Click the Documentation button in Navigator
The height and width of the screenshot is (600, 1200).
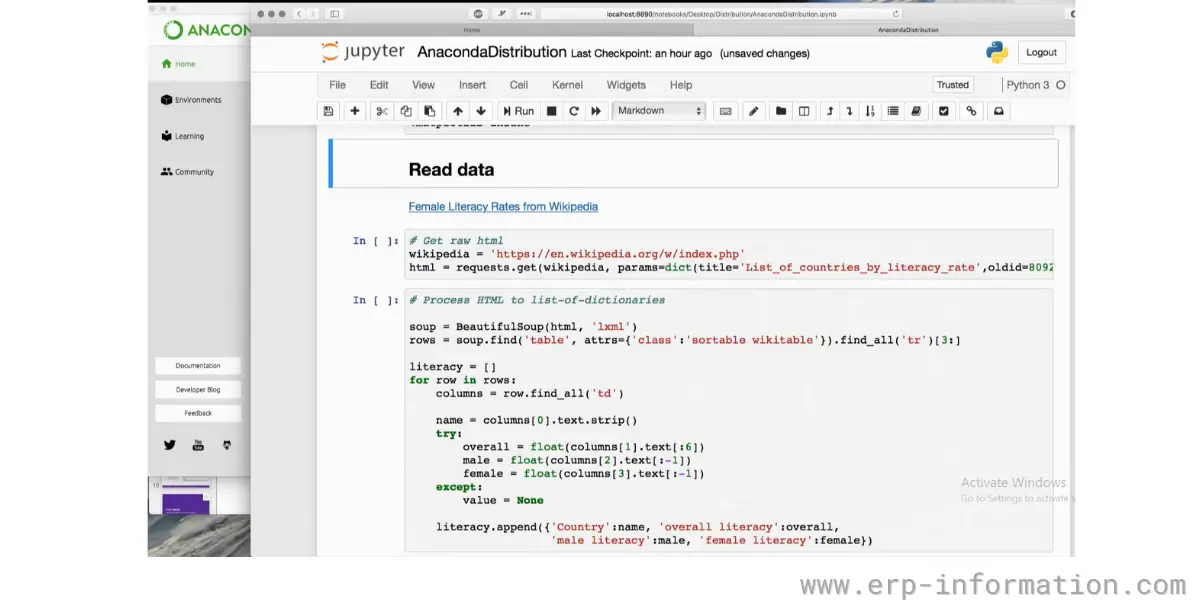[x=198, y=366]
